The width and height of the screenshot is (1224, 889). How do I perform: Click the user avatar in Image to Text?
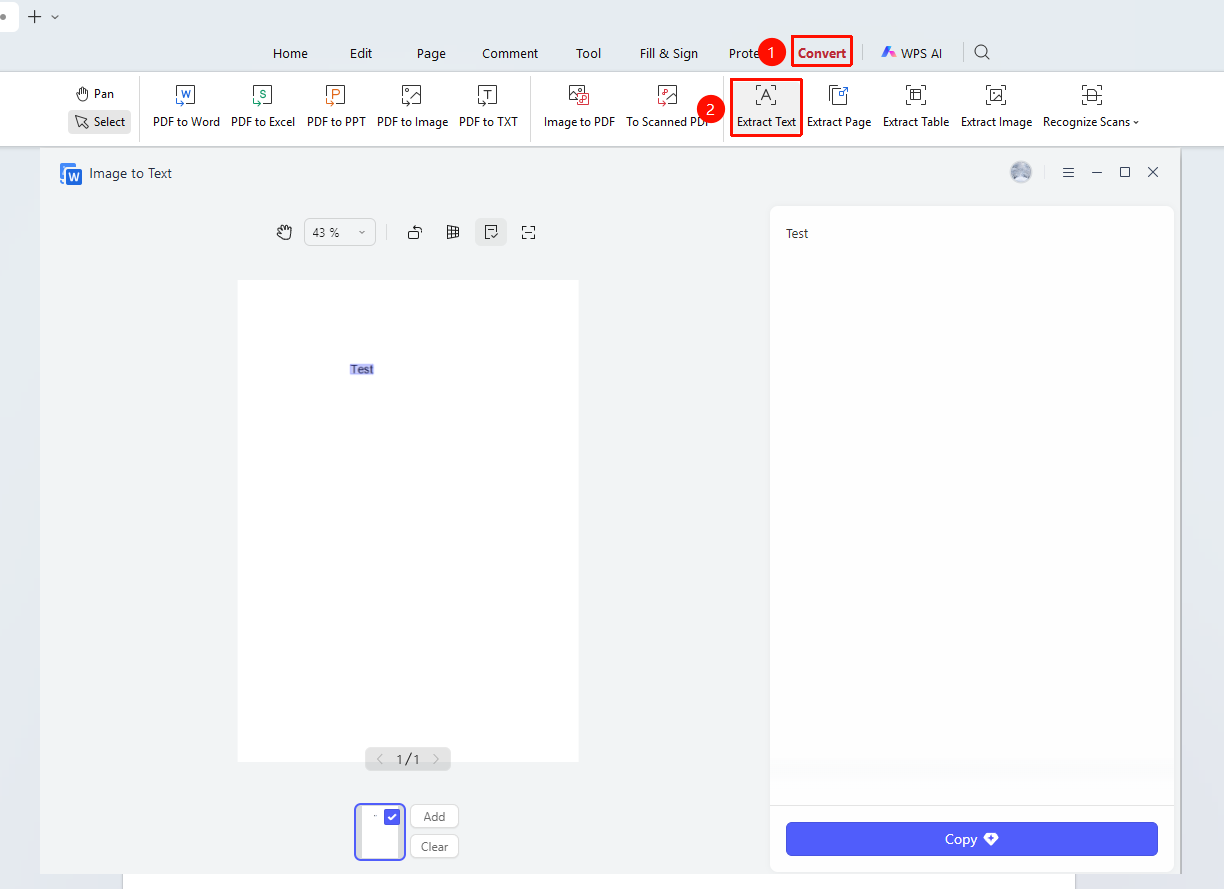click(x=1021, y=172)
